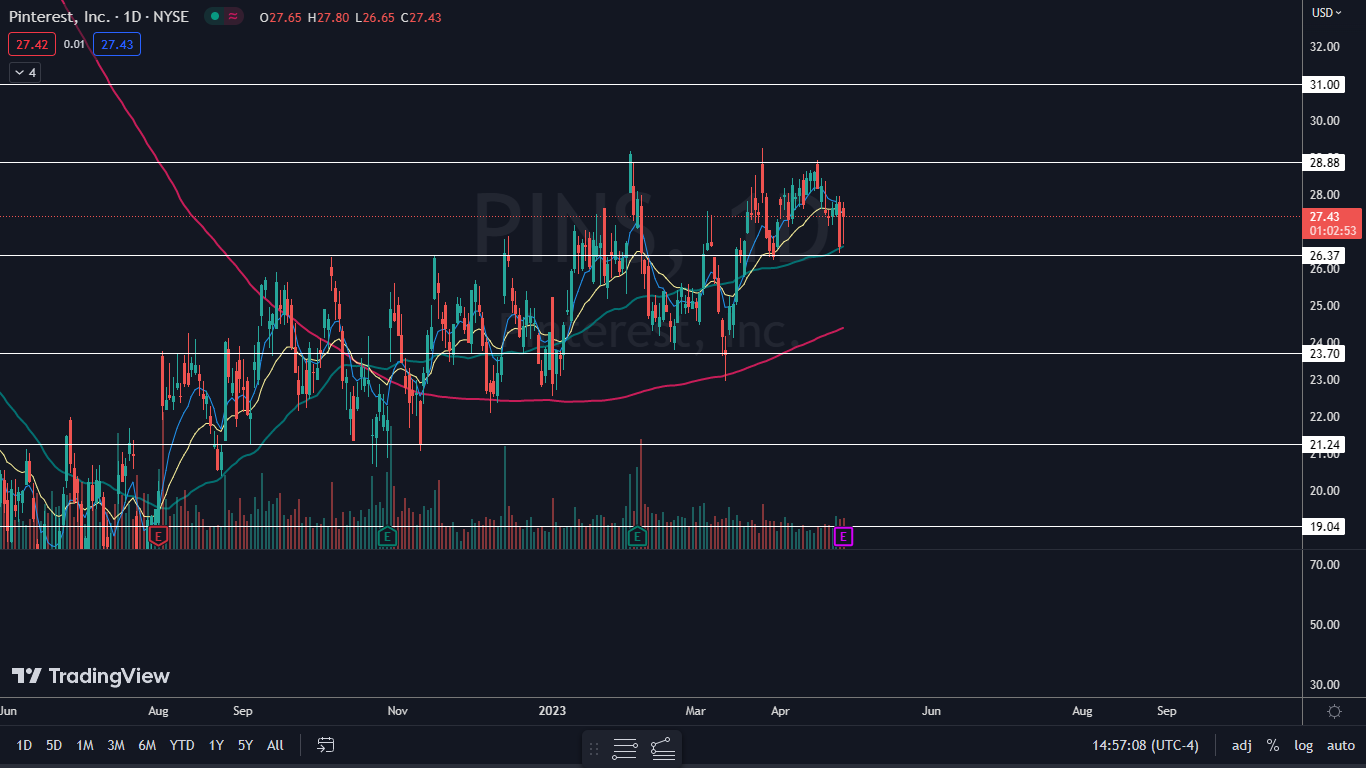Click the green market open status dot

pyautogui.click(x=214, y=17)
